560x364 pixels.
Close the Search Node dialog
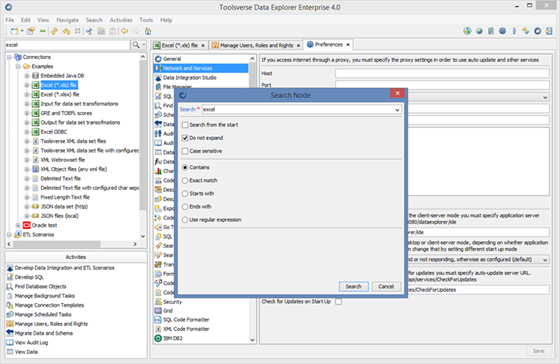(397, 94)
